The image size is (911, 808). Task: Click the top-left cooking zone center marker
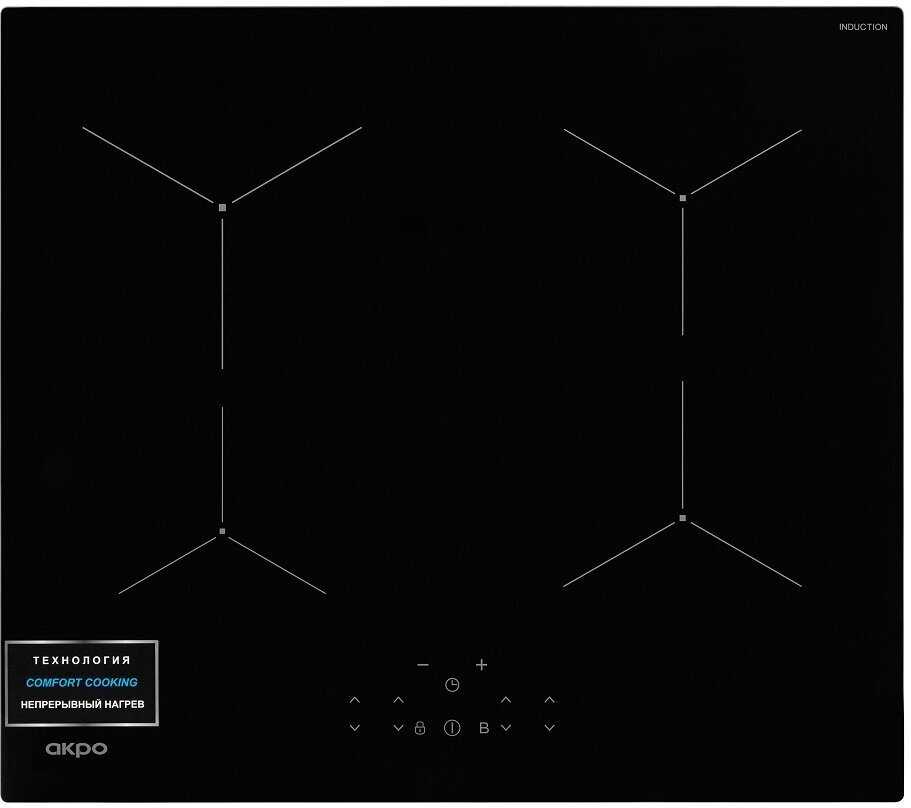pyautogui.click(x=222, y=207)
